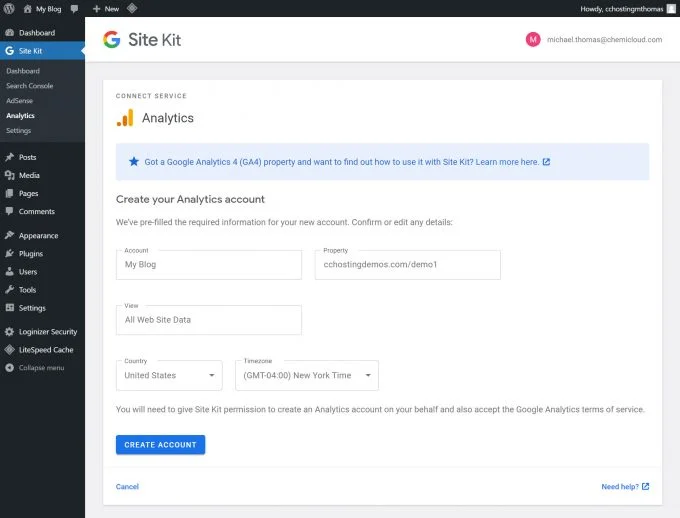Click into the Property field
This screenshot has width=680, height=518.
(408, 265)
